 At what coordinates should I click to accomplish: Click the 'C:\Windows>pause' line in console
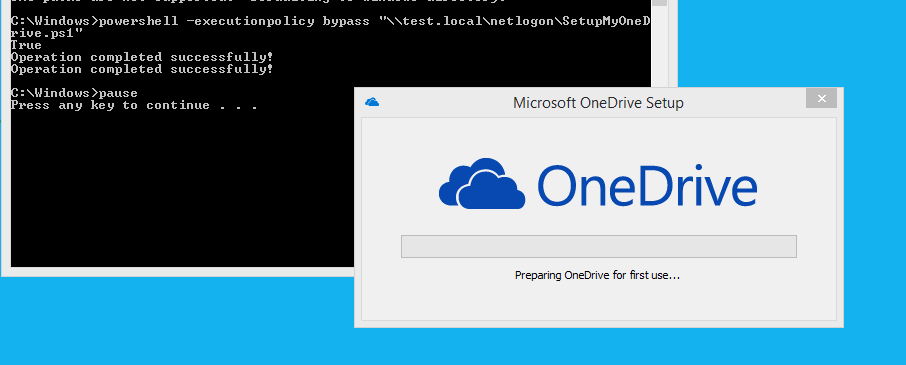tap(75, 93)
